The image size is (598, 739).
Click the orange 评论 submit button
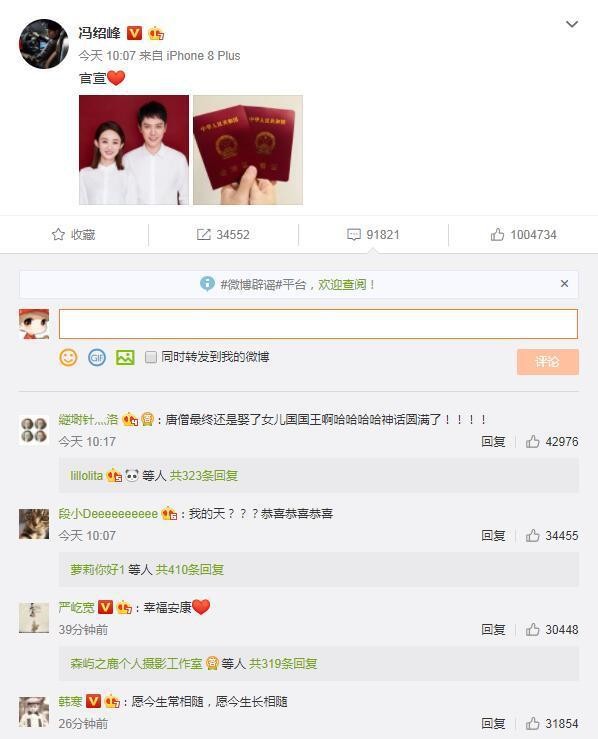[x=548, y=362]
